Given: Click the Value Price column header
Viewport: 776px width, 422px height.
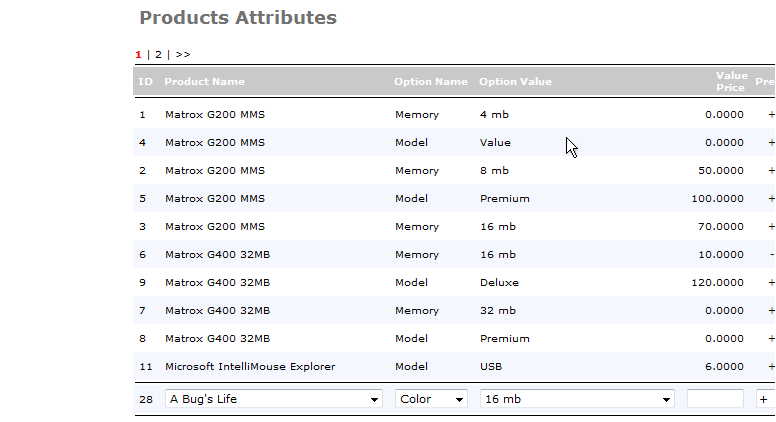Looking at the screenshot, I should click(x=731, y=81).
